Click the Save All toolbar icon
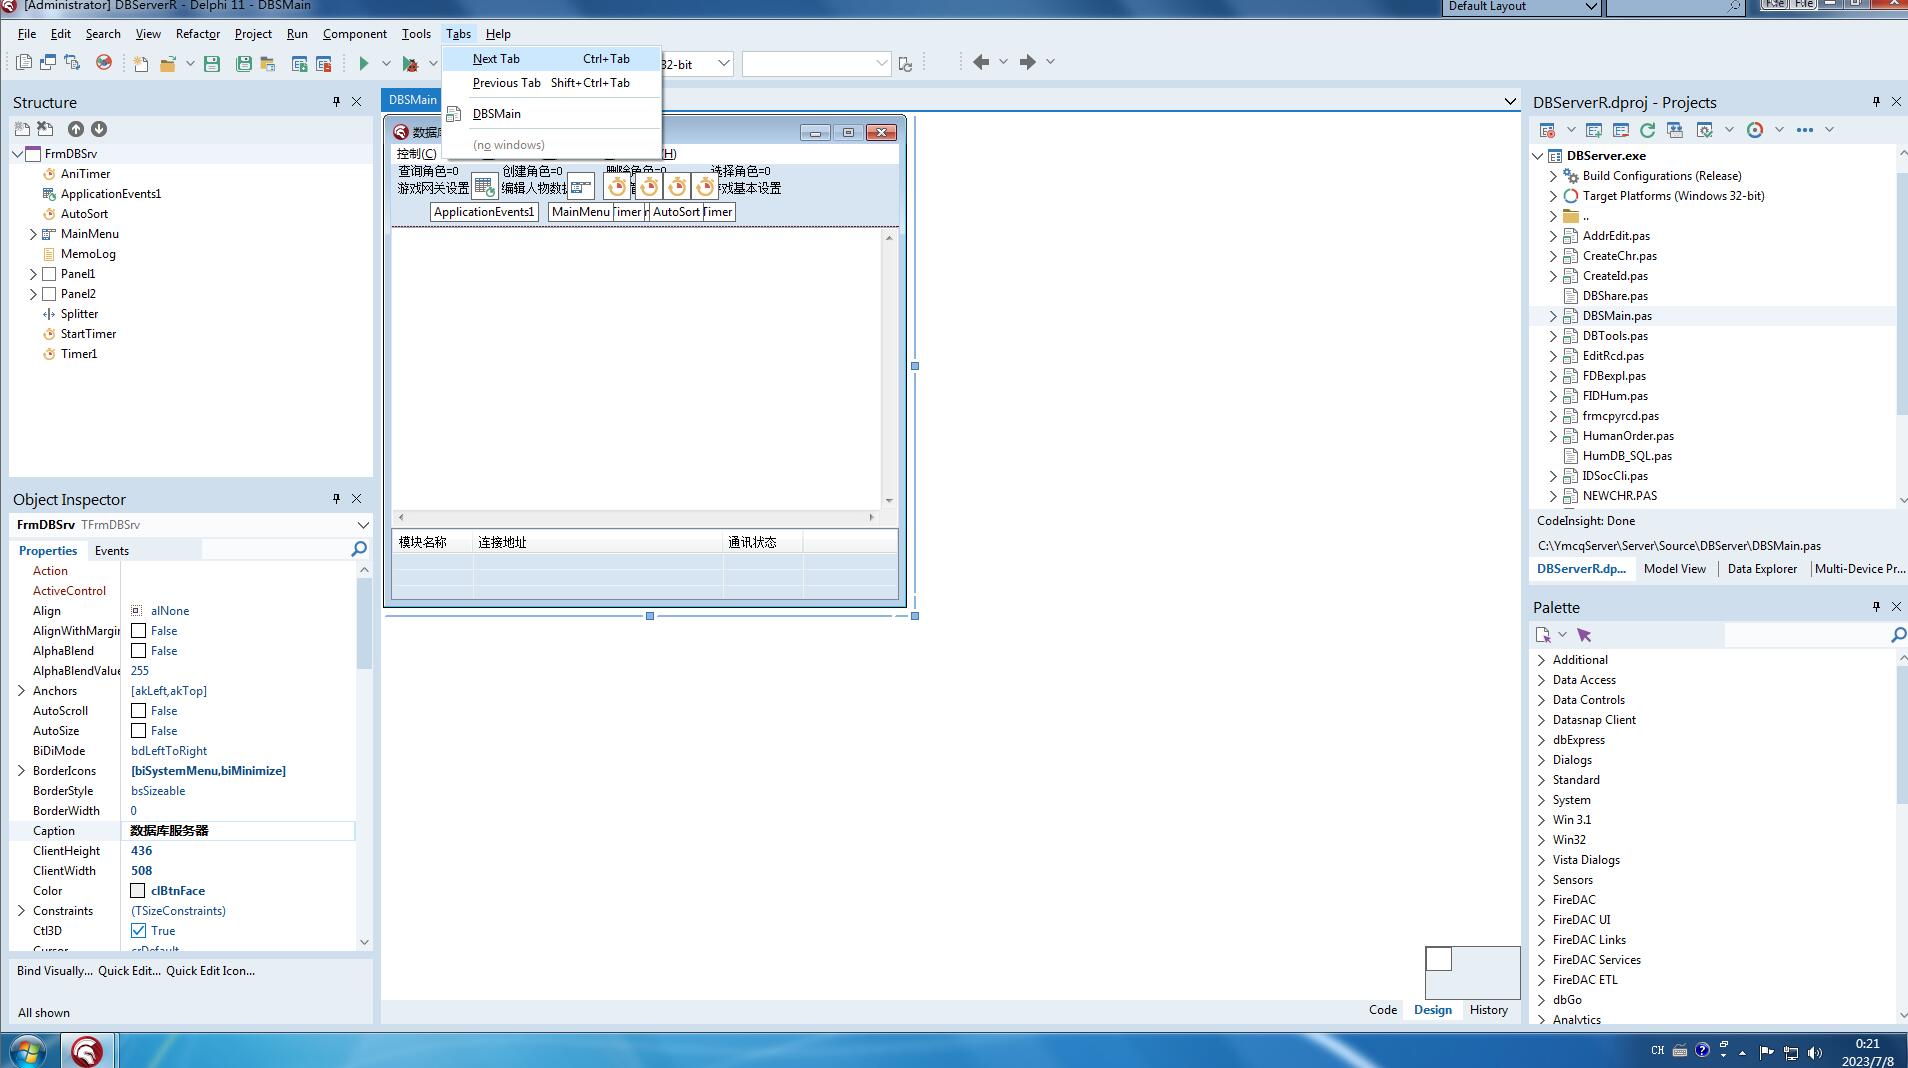The width and height of the screenshot is (1908, 1068). (243, 63)
